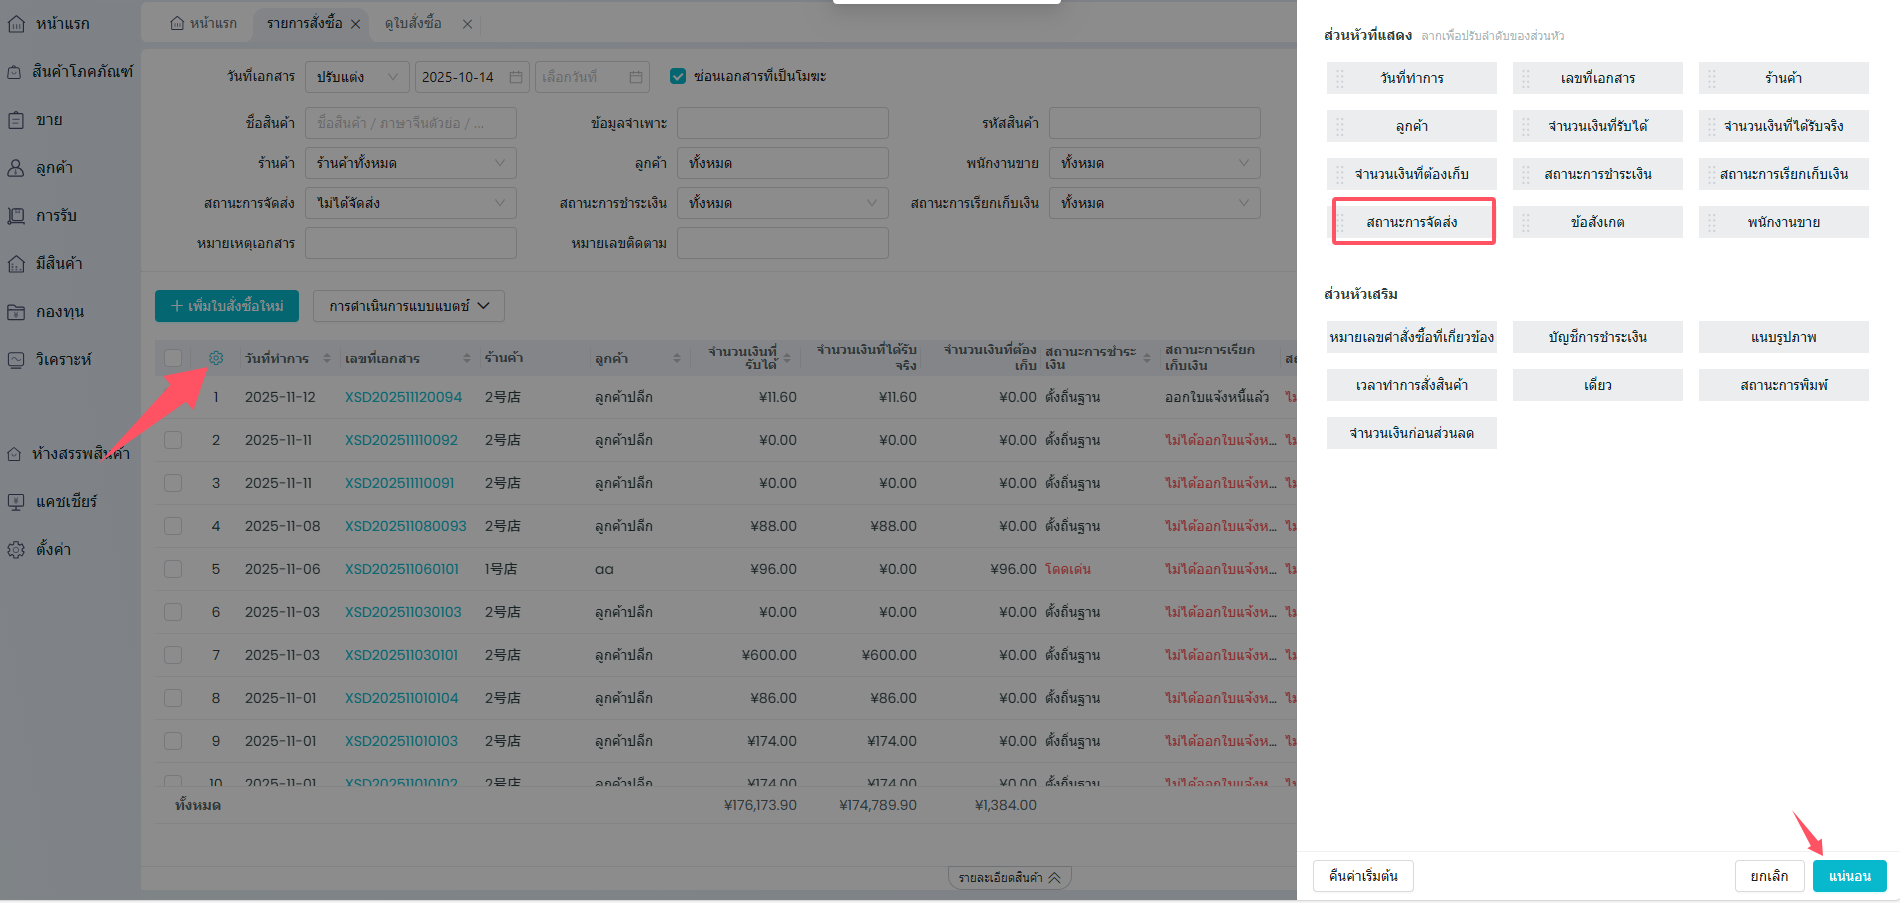Uncheck the ซ่อนเอกสารที่เป็นโมฆะ checkbox
Image resolution: width=1900 pixels, height=903 pixels.
[678, 76]
